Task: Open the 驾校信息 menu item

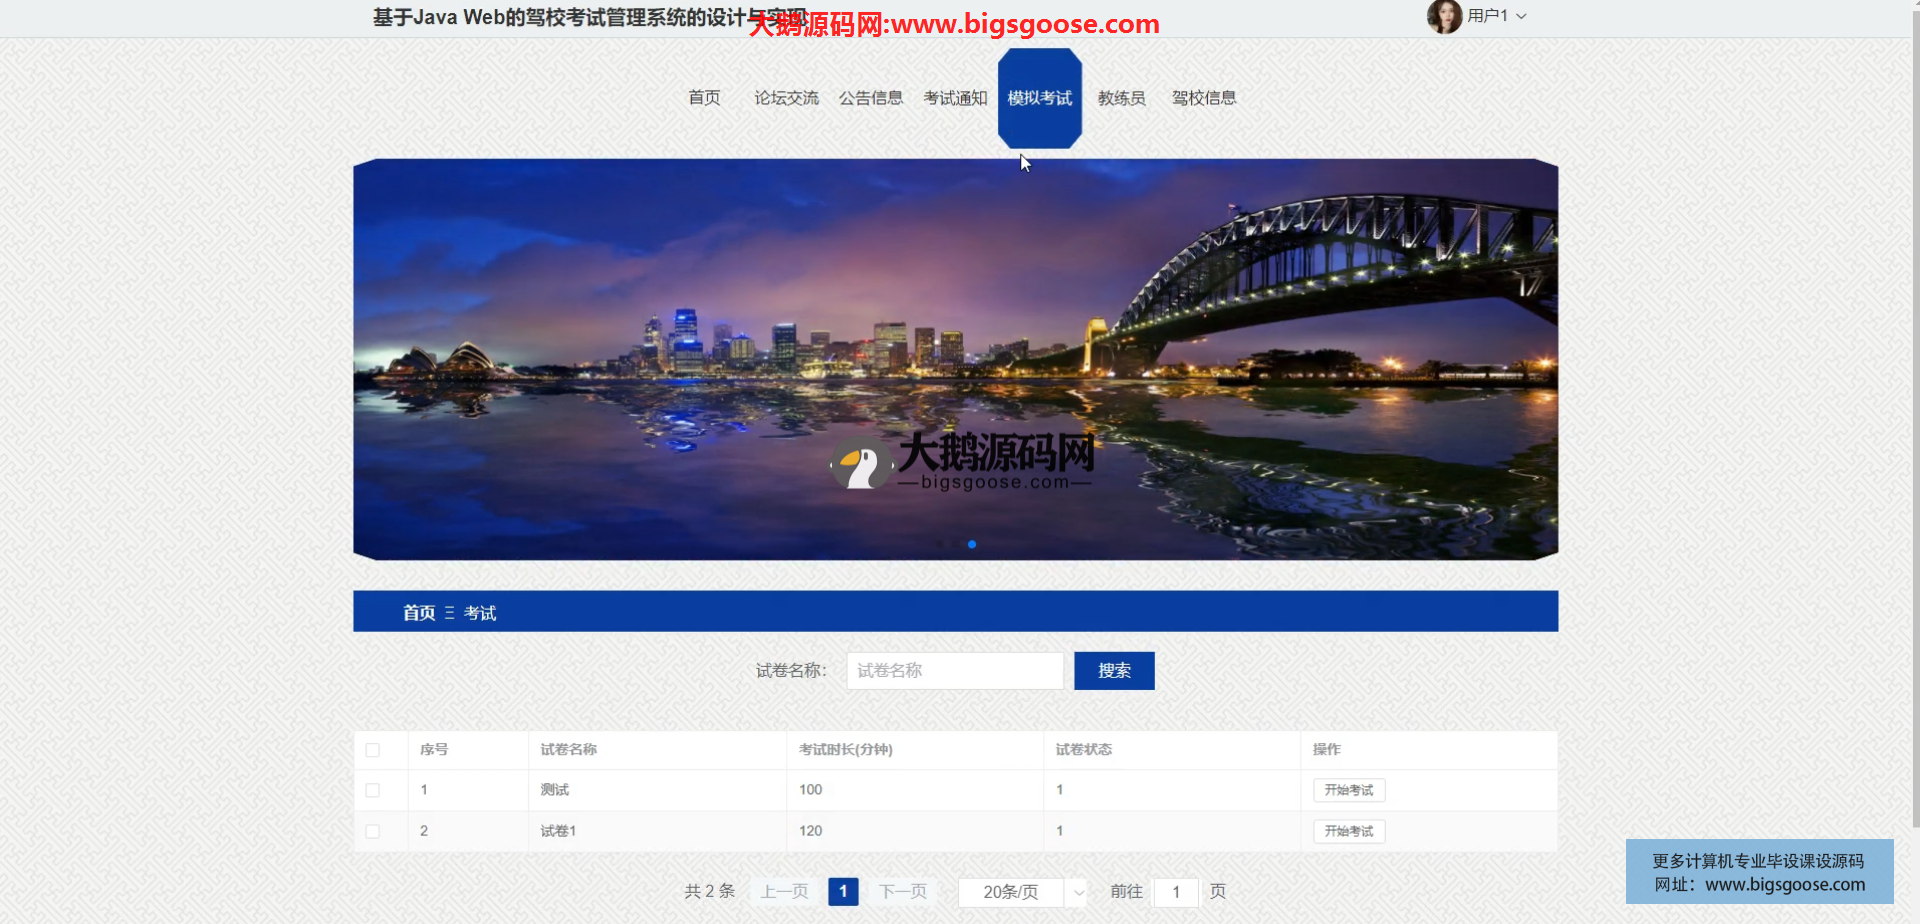Action: coord(1204,98)
